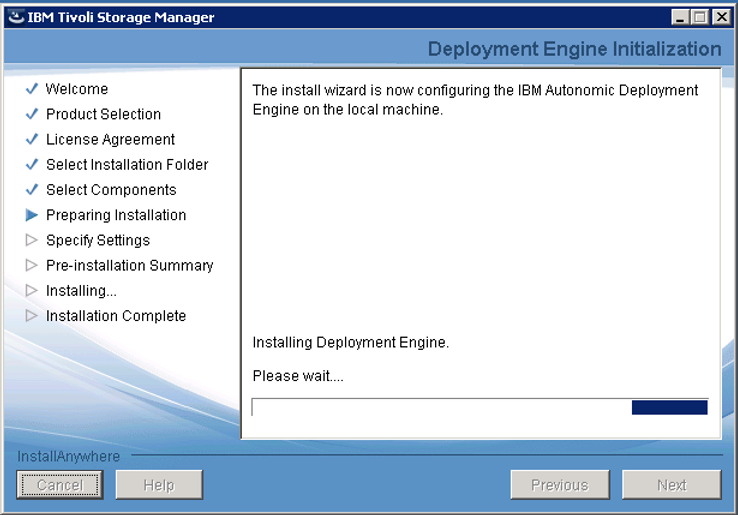Select the Select Components step label
Viewport: 738px width, 515px height.
coord(111,190)
